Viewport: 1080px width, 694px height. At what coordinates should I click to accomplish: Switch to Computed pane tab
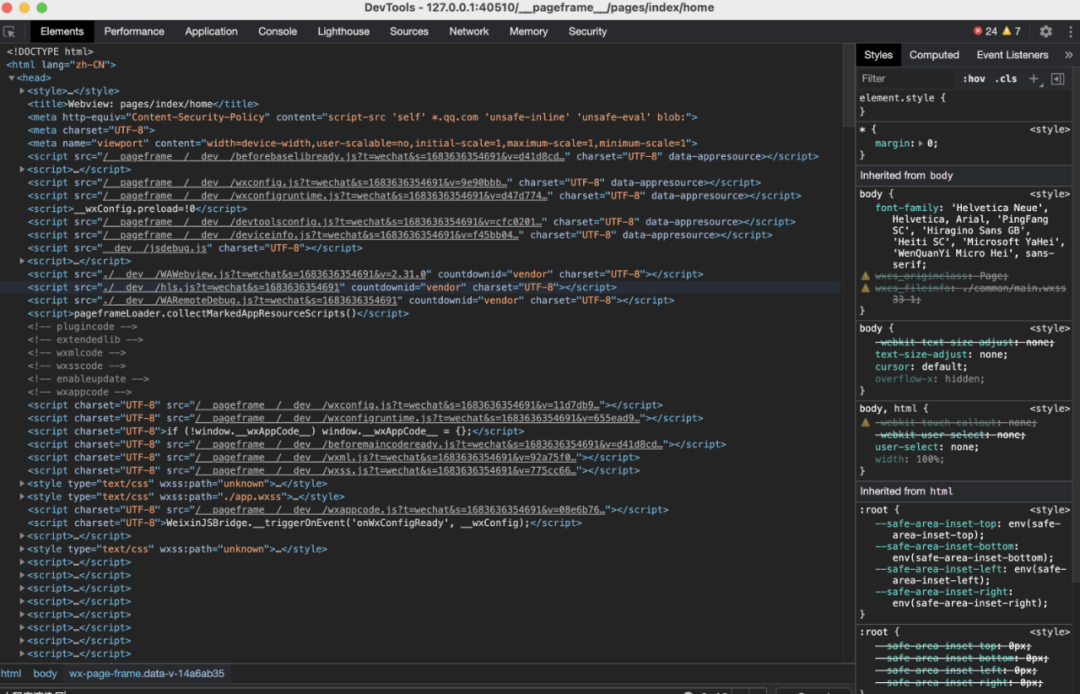pos(934,55)
